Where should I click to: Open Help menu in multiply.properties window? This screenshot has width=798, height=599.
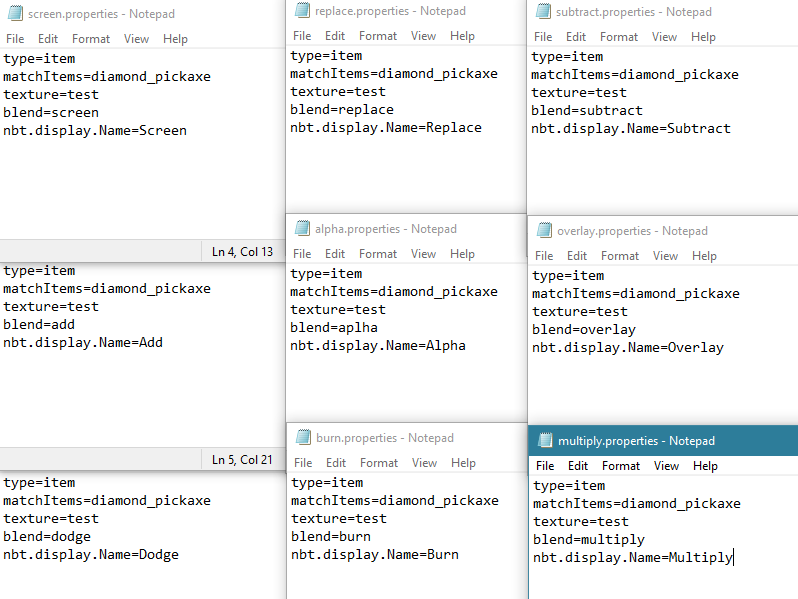point(705,466)
